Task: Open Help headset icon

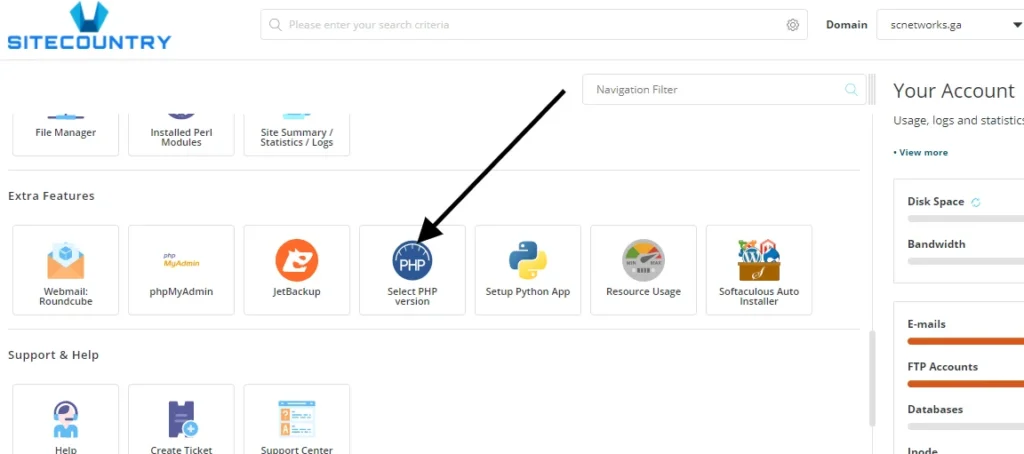Action: [x=65, y=419]
